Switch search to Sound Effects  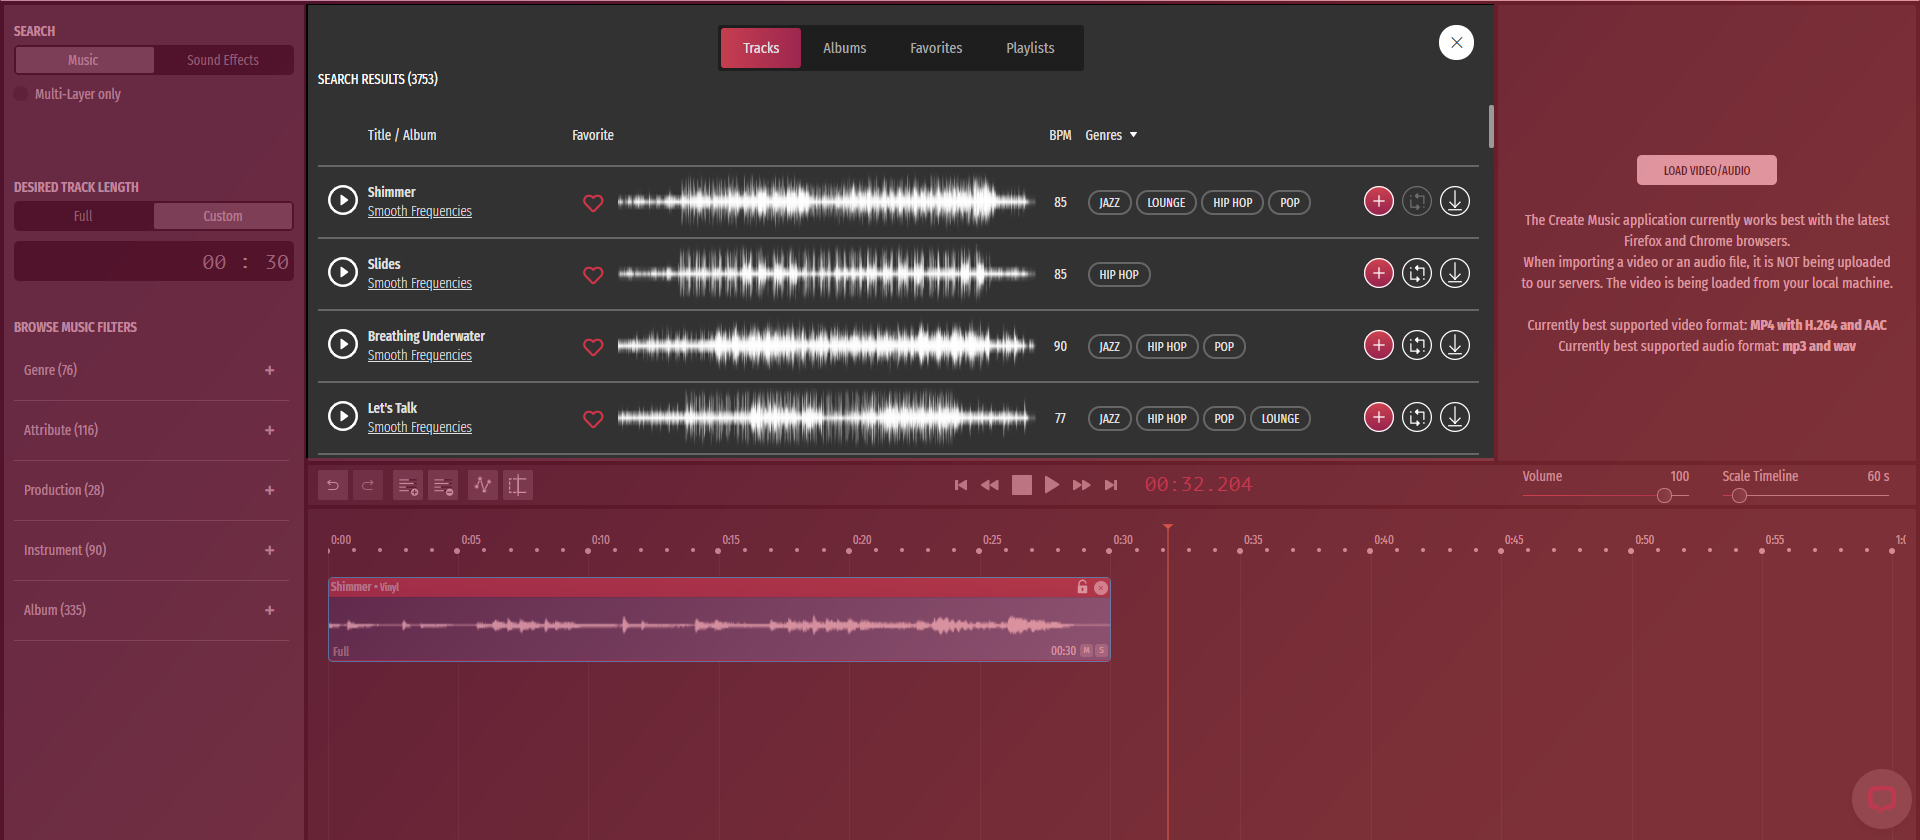[223, 60]
